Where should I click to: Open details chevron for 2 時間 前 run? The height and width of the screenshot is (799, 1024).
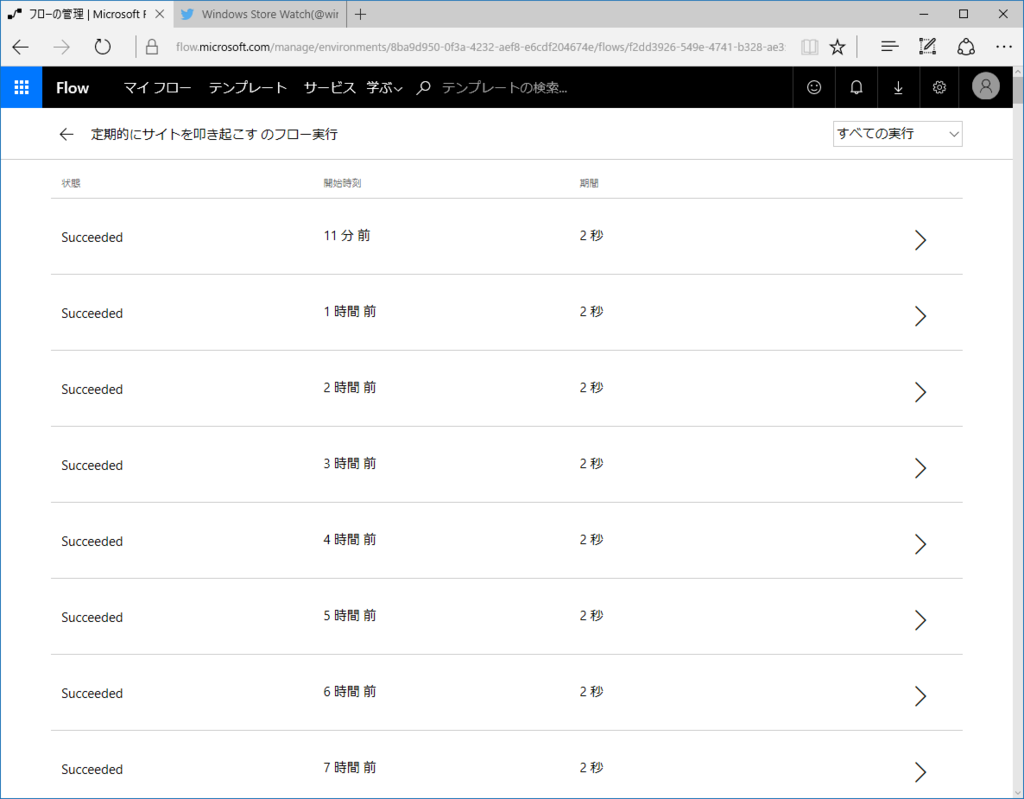coord(920,392)
